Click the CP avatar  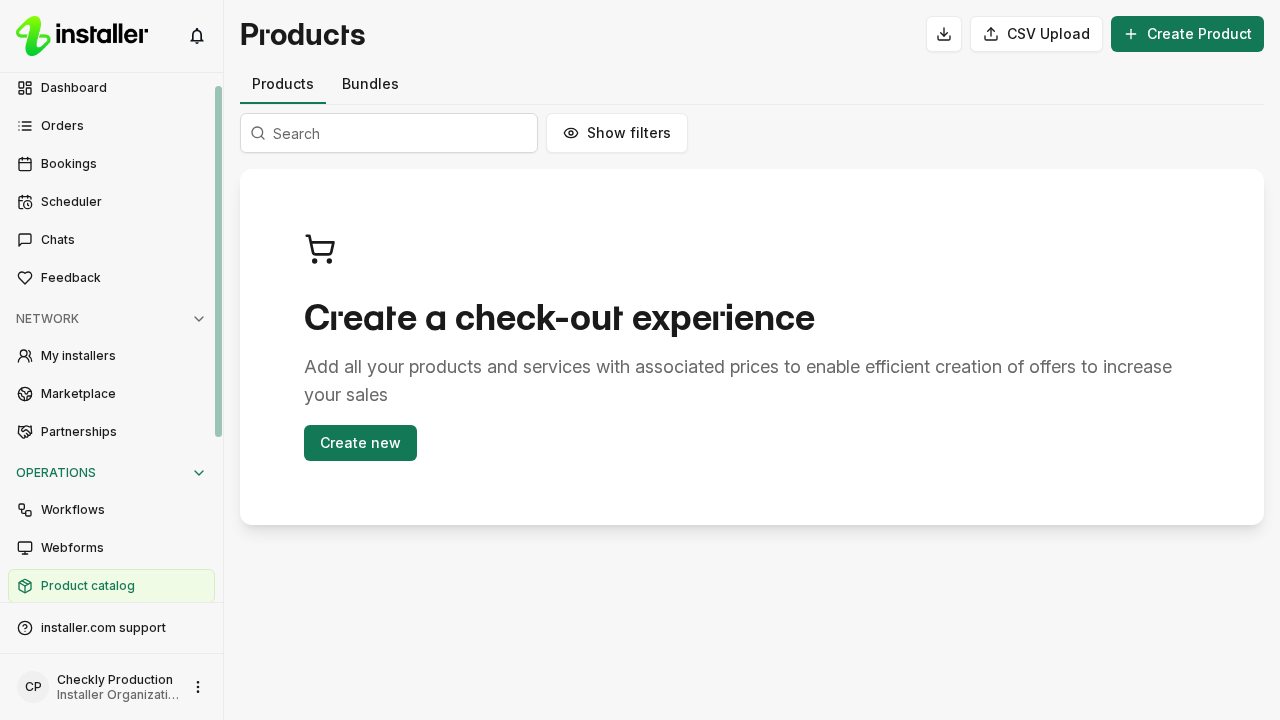[33, 687]
